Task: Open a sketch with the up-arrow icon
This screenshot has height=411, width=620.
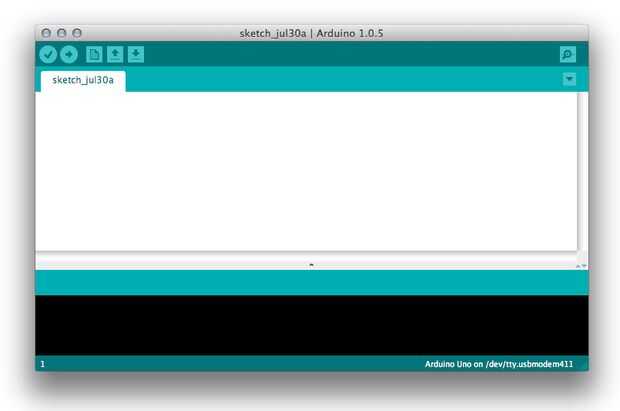Action: coord(115,55)
